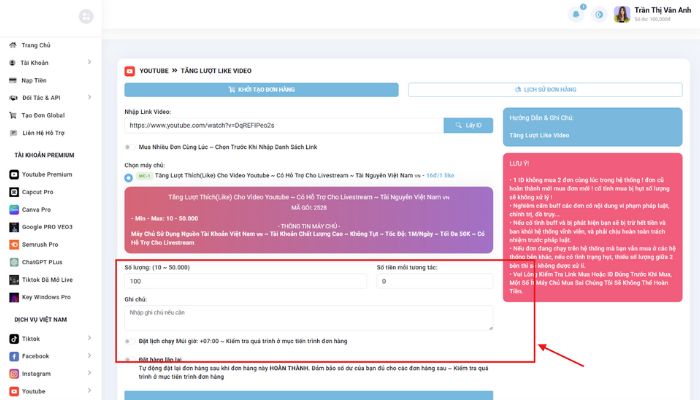
Task: Expand the Instagram services chevron
Action: click(89, 373)
